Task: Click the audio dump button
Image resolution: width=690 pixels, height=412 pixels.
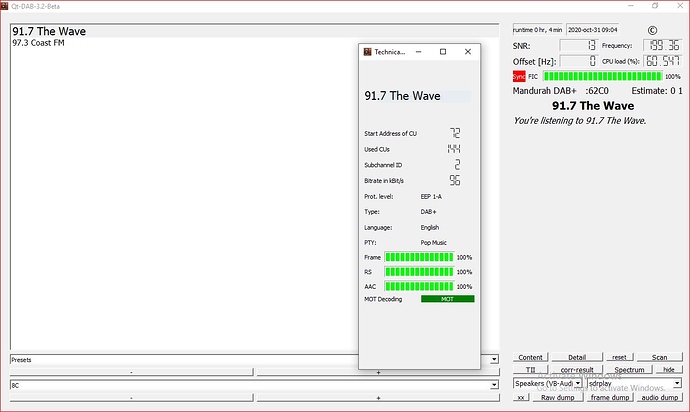Action: pos(660,397)
